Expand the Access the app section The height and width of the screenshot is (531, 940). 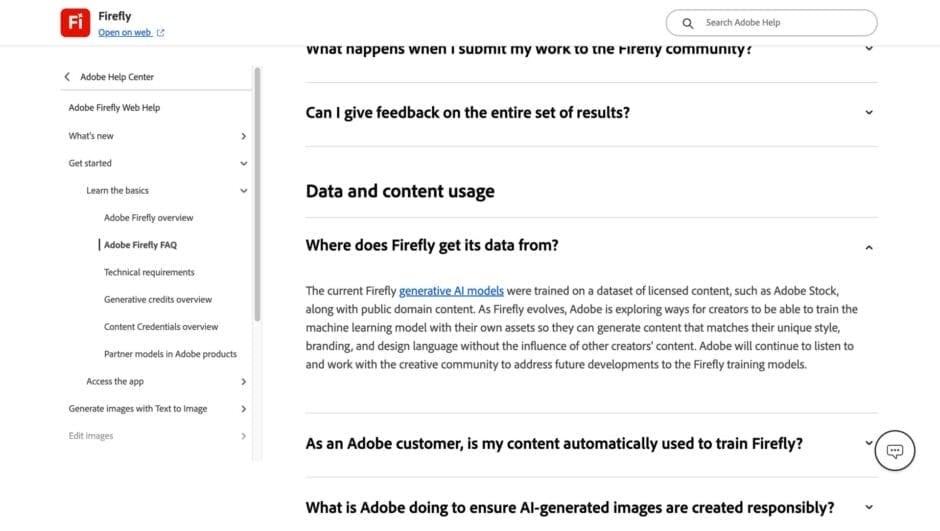tap(243, 381)
